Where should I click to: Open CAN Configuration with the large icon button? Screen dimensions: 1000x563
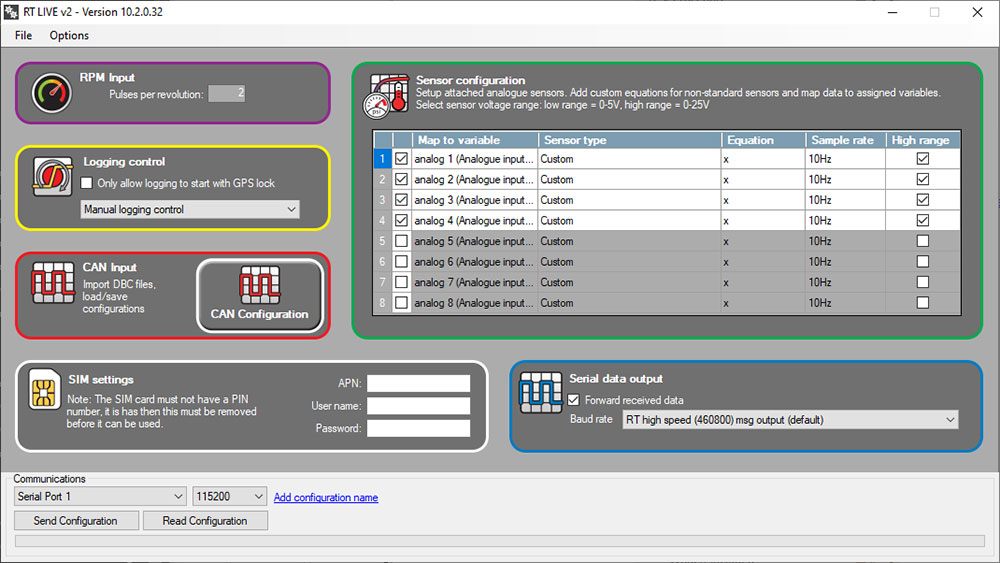260,295
